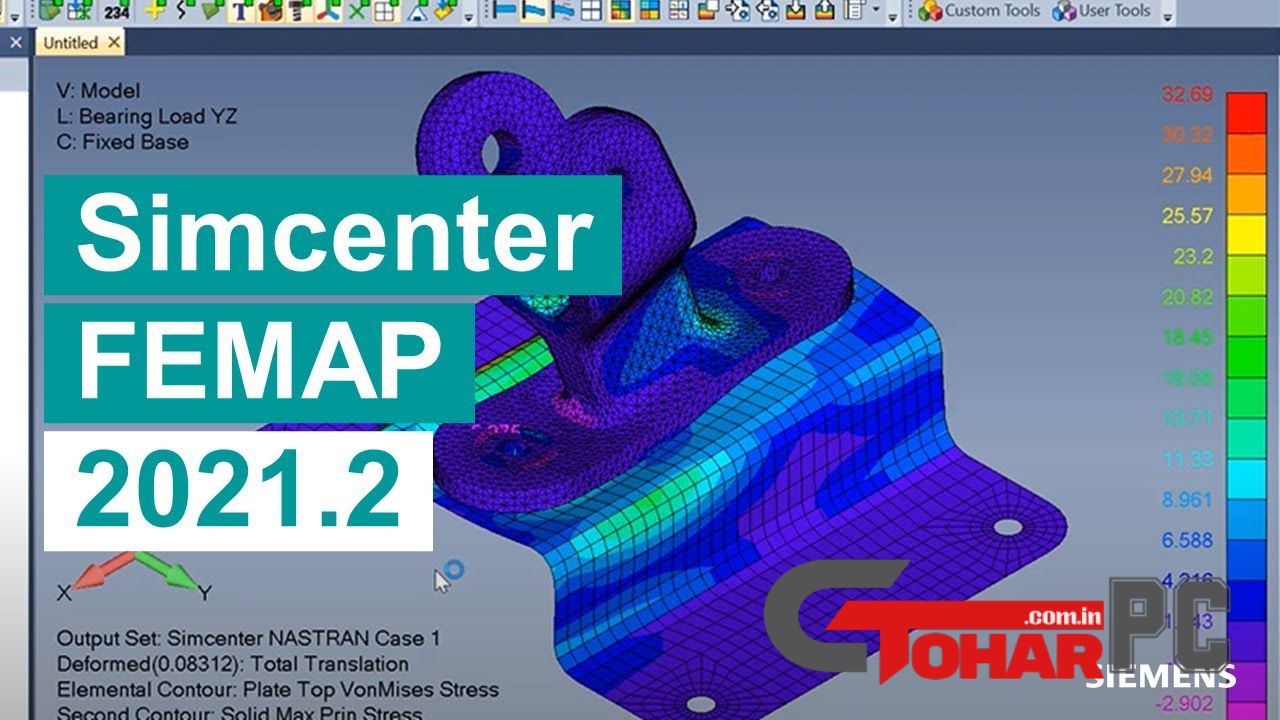
Task: Toggle the 234 labels display icon
Action: tap(116, 11)
